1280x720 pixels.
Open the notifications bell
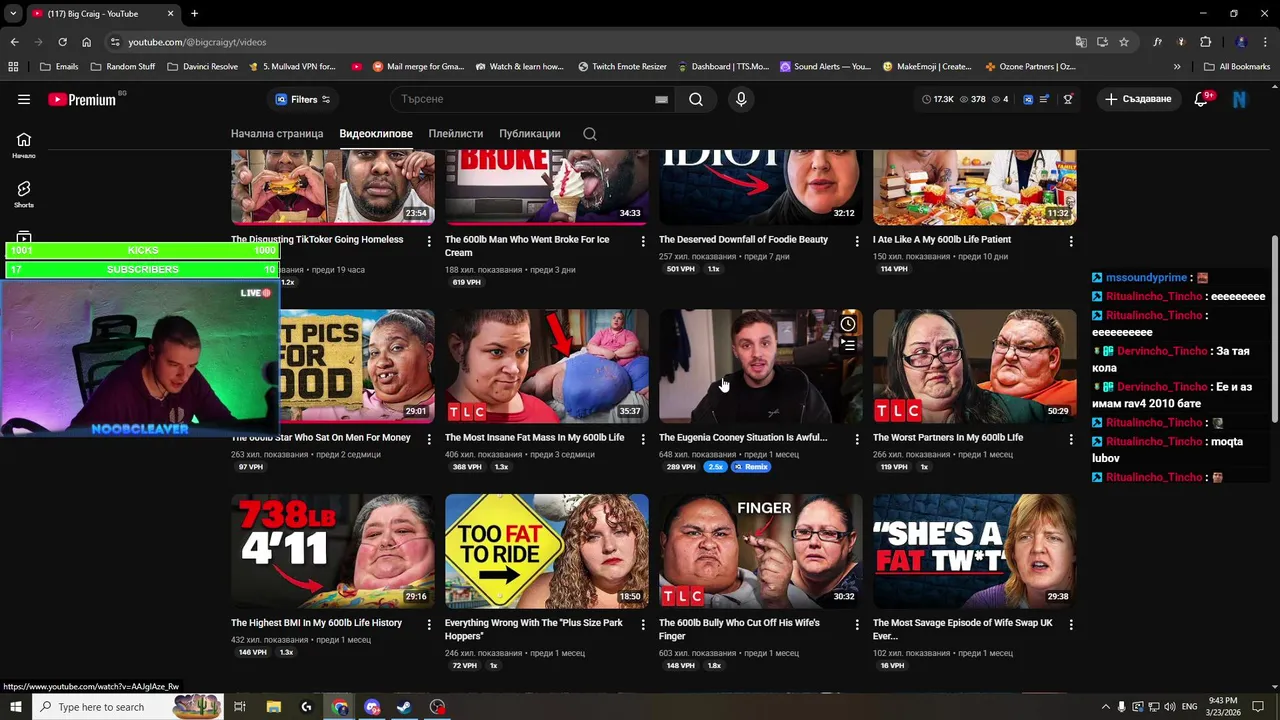pos(1202,99)
